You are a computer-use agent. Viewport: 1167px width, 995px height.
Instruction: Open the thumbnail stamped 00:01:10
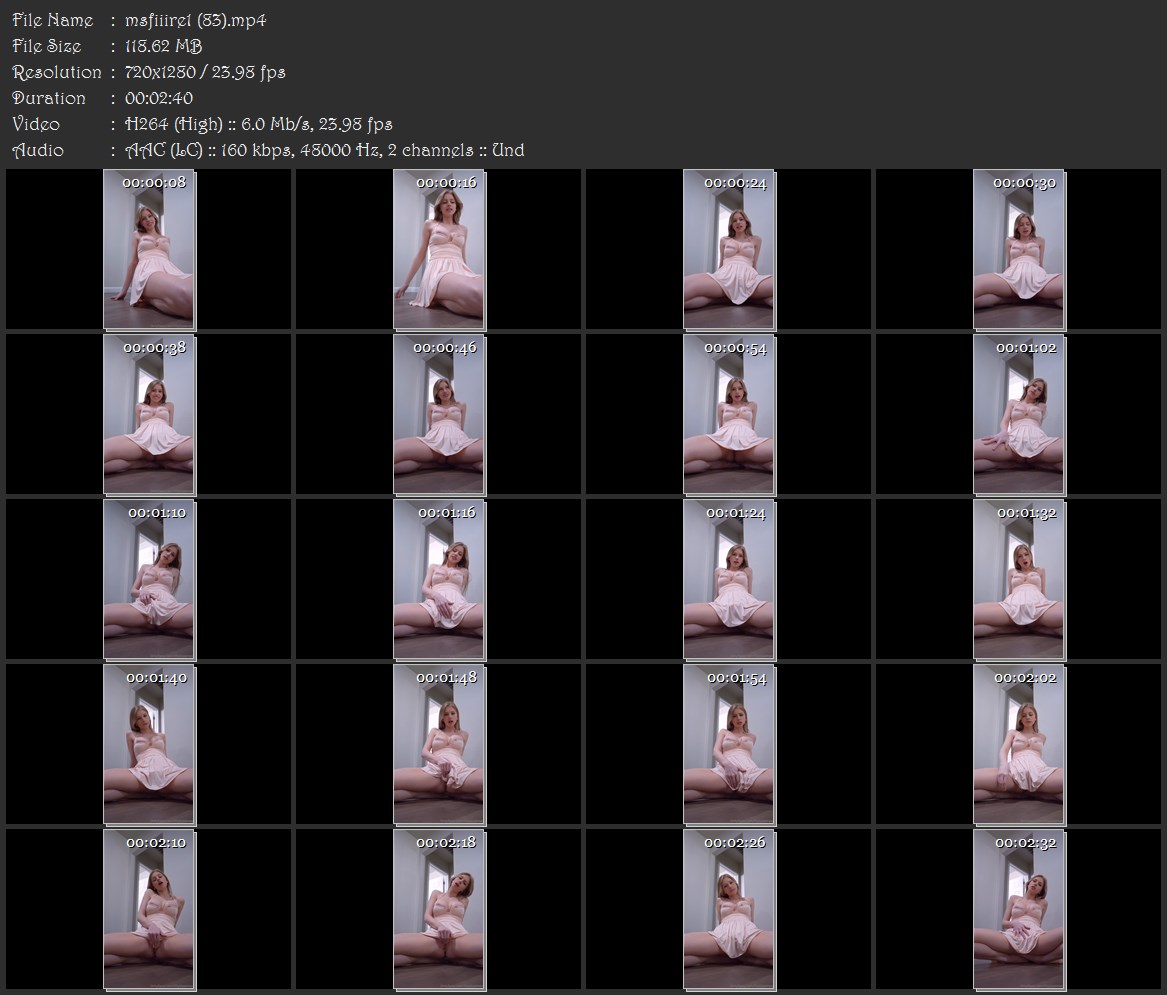(149, 580)
